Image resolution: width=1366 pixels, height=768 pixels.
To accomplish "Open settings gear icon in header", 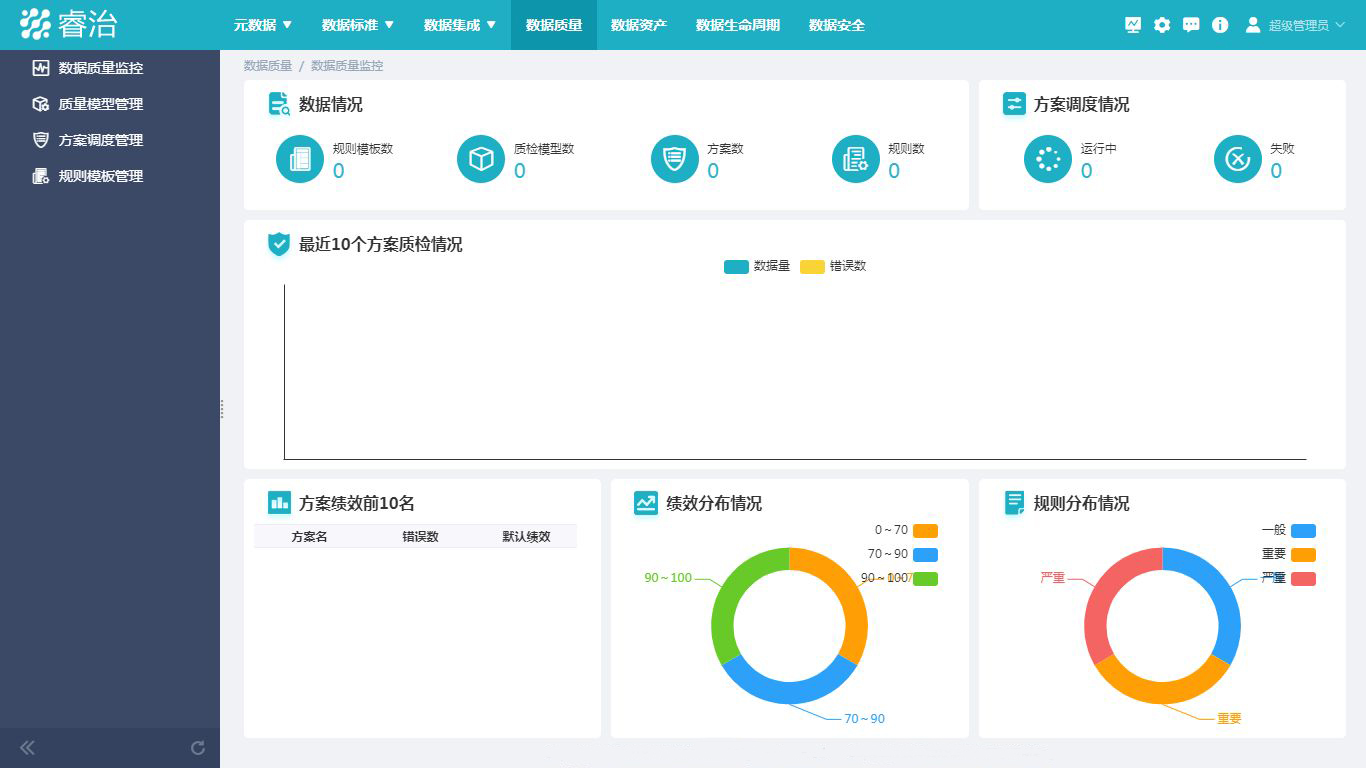I will point(1162,25).
